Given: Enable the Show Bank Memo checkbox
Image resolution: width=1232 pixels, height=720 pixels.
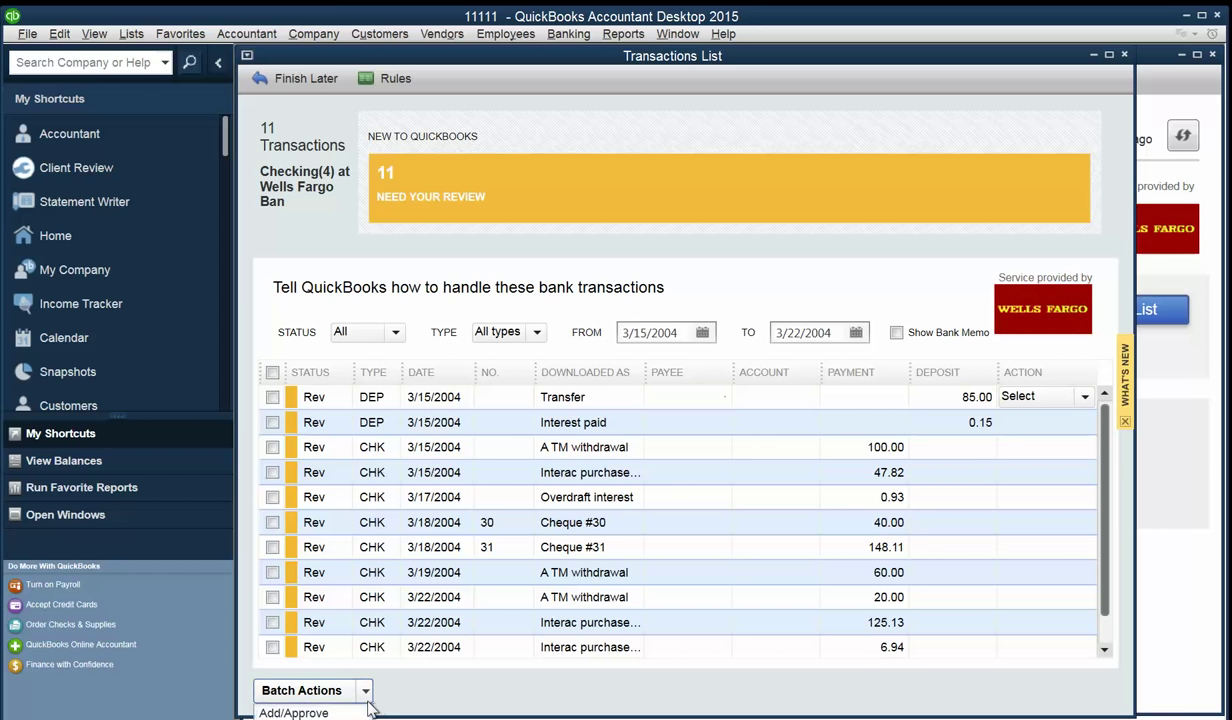Looking at the screenshot, I should click(x=897, y=333).
